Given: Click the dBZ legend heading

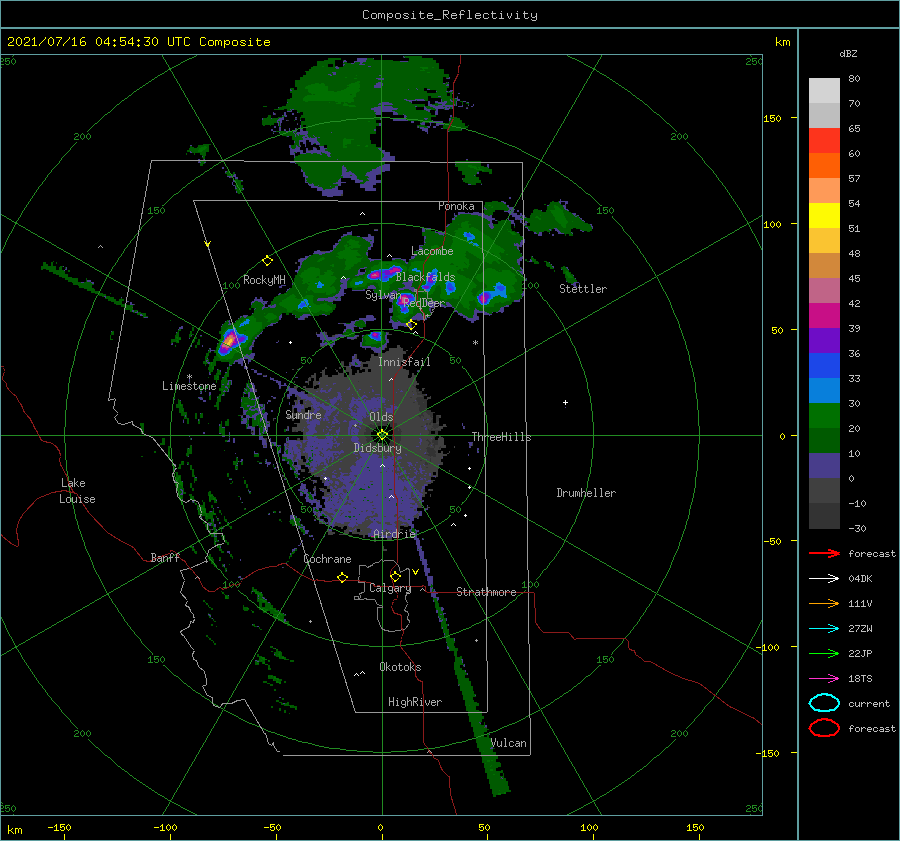Looking at the screenshot, I should click(x=848, y=53).
